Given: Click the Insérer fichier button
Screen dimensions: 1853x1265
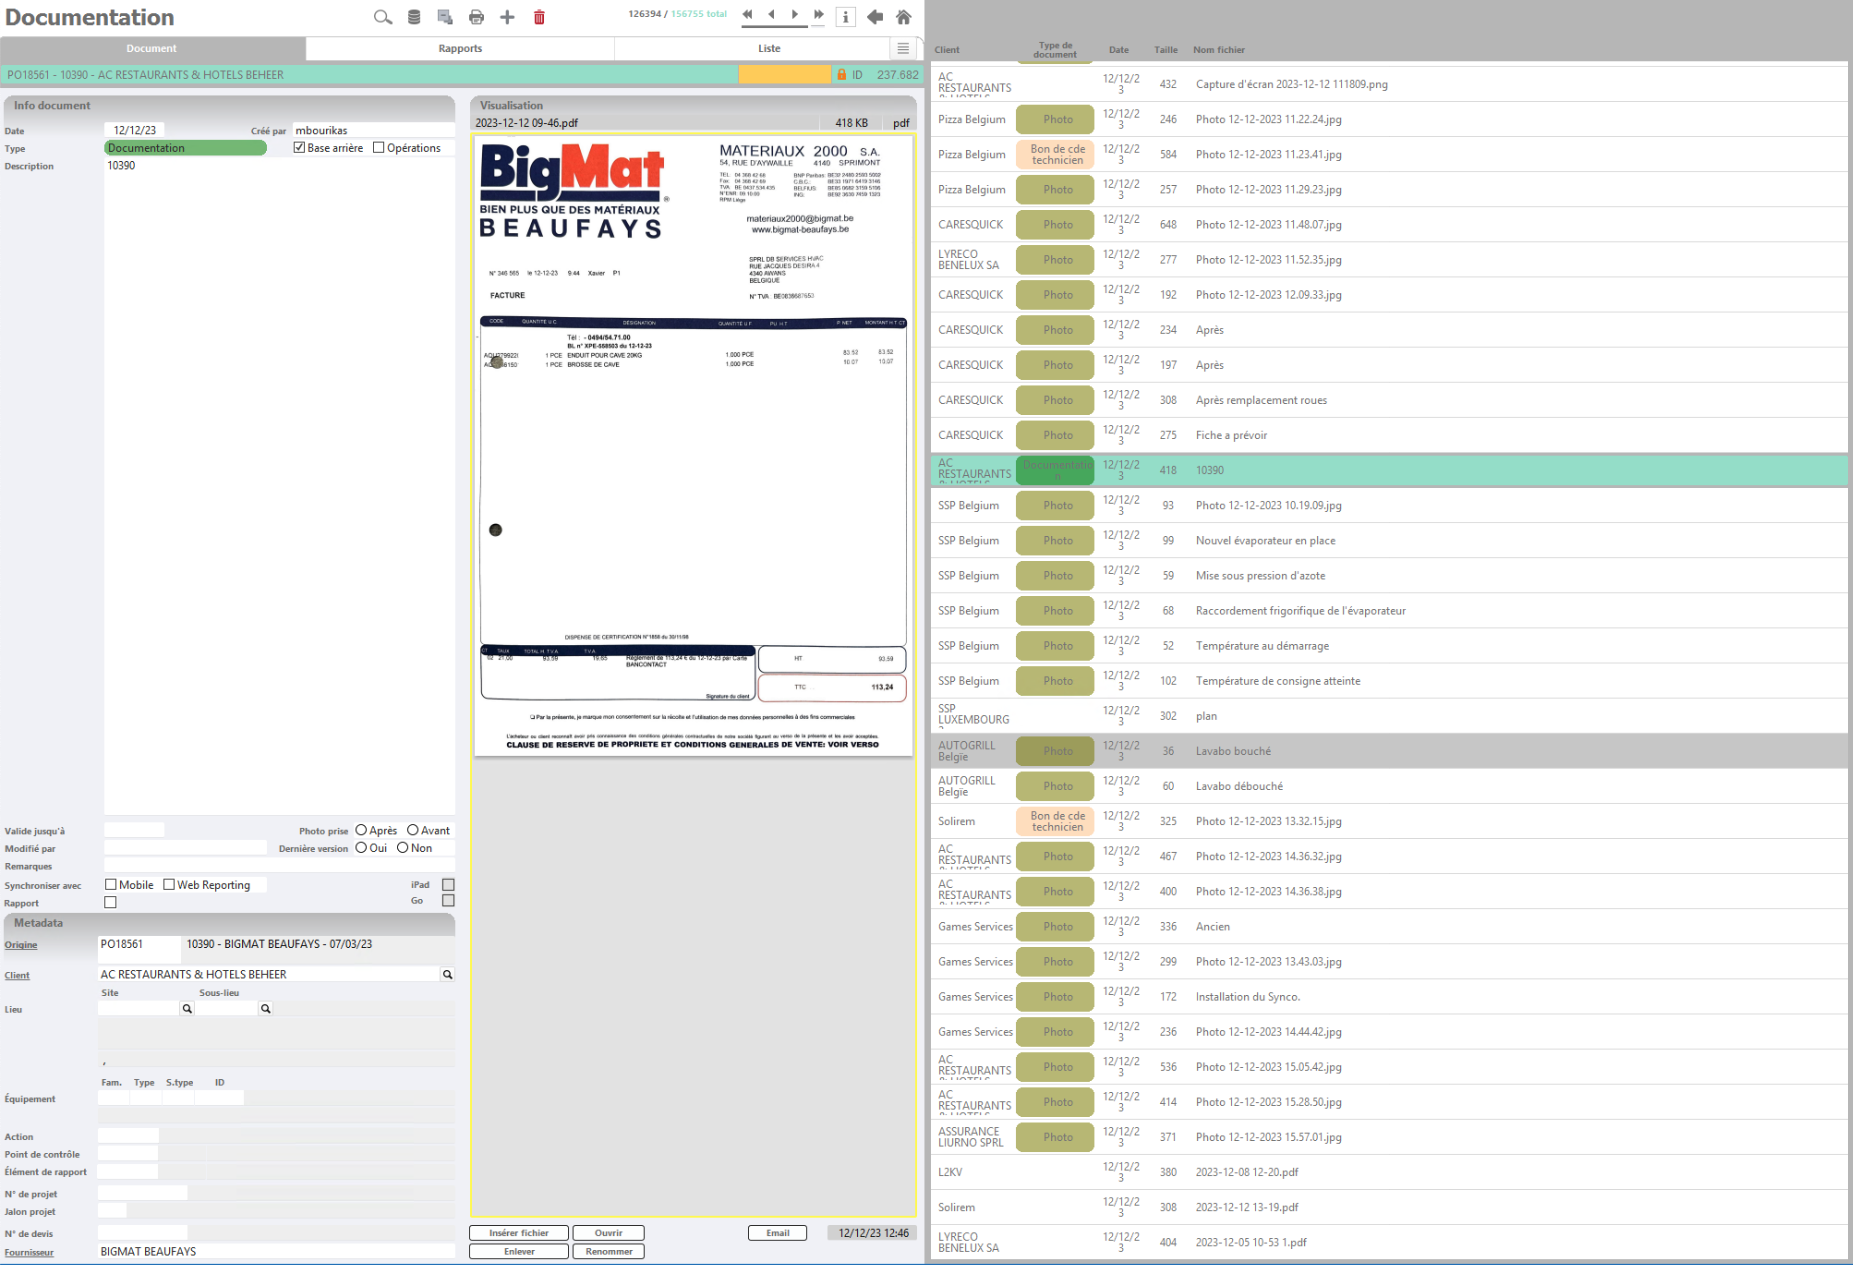Looking at the screenshot, I should point(519,1233).
